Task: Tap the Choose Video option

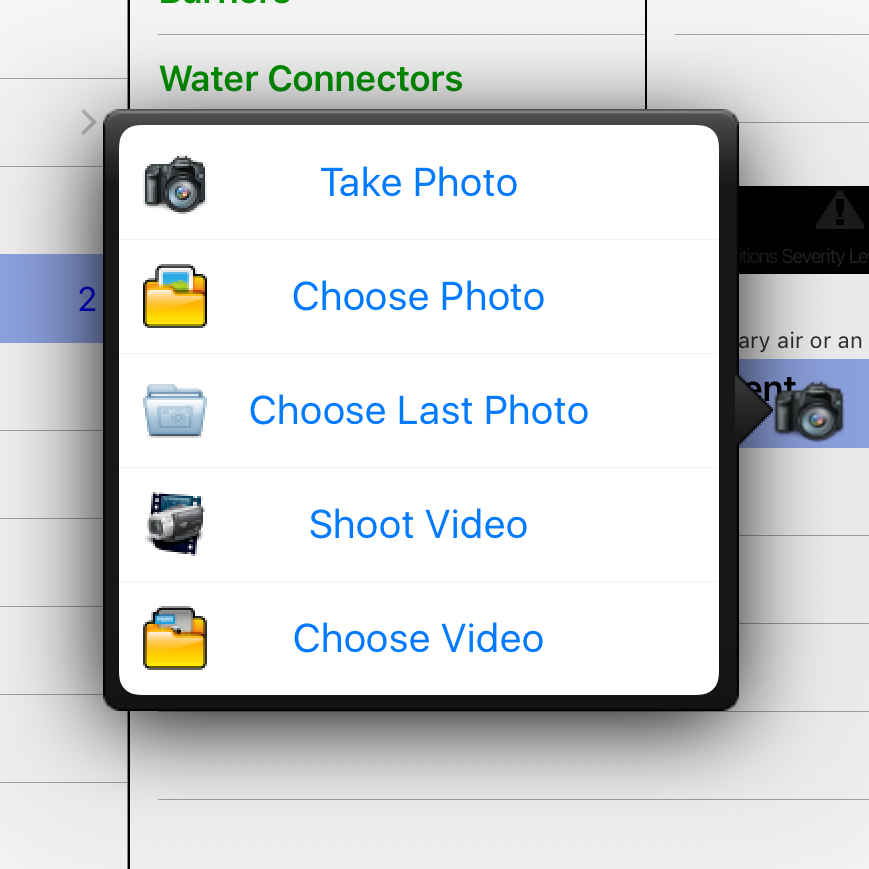Action: point(419,638)
